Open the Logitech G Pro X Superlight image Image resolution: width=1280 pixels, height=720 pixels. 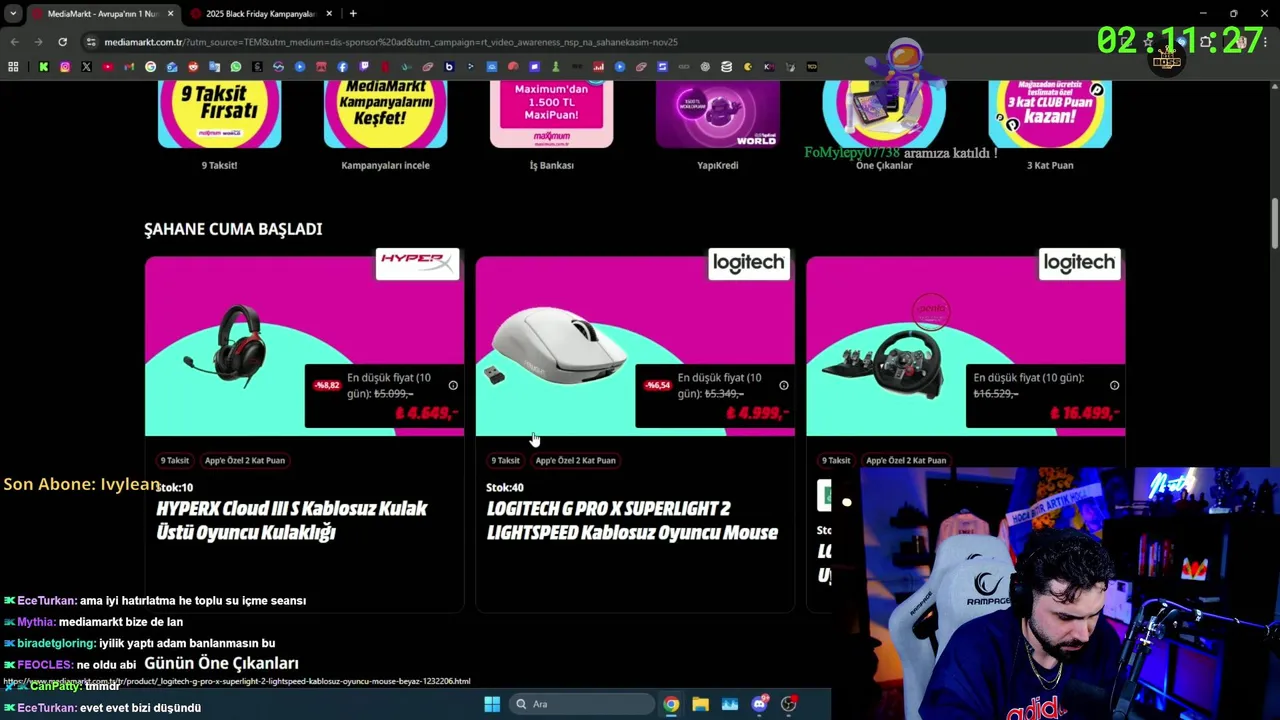click(x=635, y=346)
